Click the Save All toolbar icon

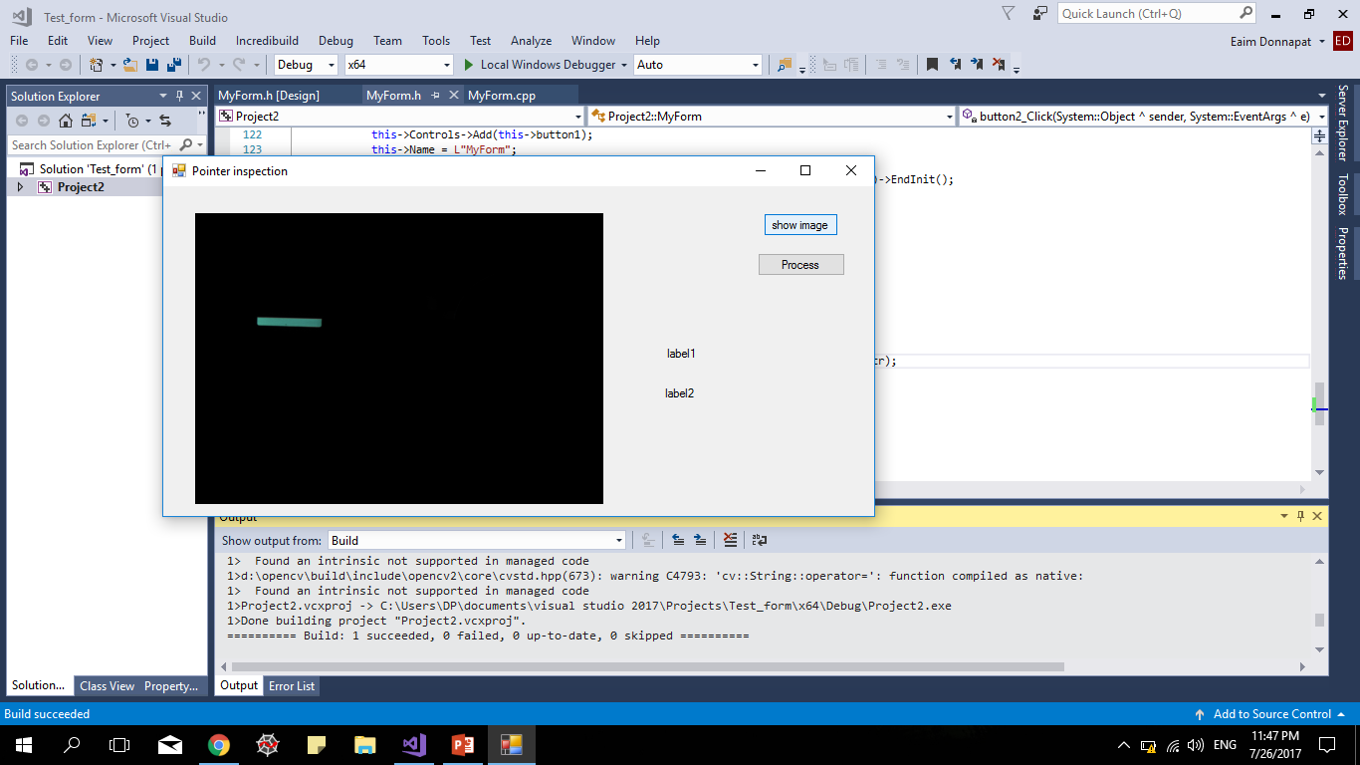coord(174,65)
